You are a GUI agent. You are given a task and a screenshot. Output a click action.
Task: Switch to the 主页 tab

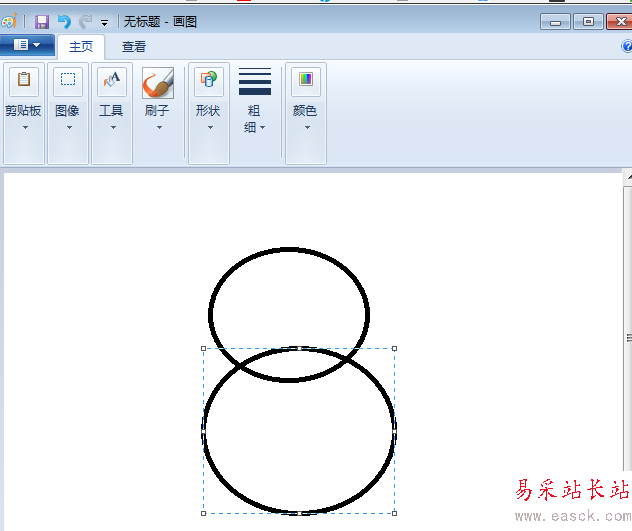pos(81,47)
